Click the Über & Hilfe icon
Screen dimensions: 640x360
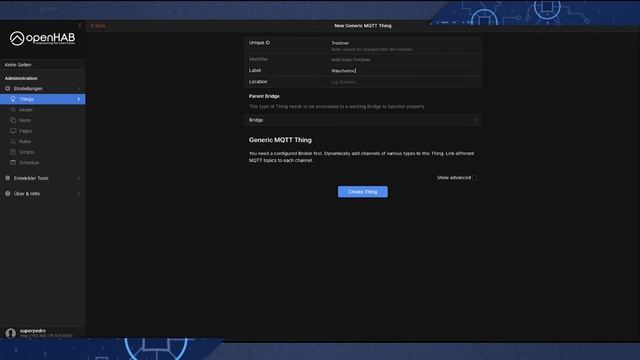tap(8, 193)
